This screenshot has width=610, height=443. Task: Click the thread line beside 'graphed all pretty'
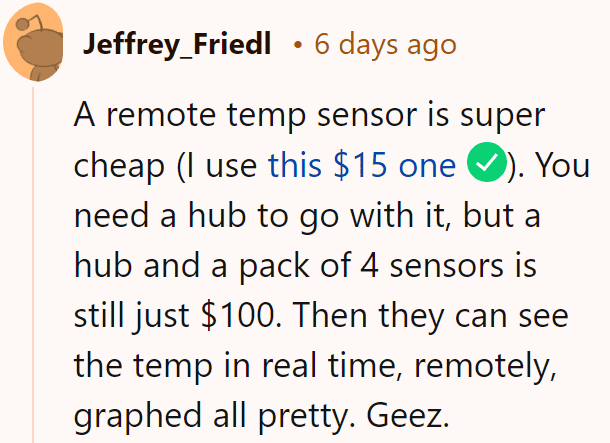(x=33, y=416)
